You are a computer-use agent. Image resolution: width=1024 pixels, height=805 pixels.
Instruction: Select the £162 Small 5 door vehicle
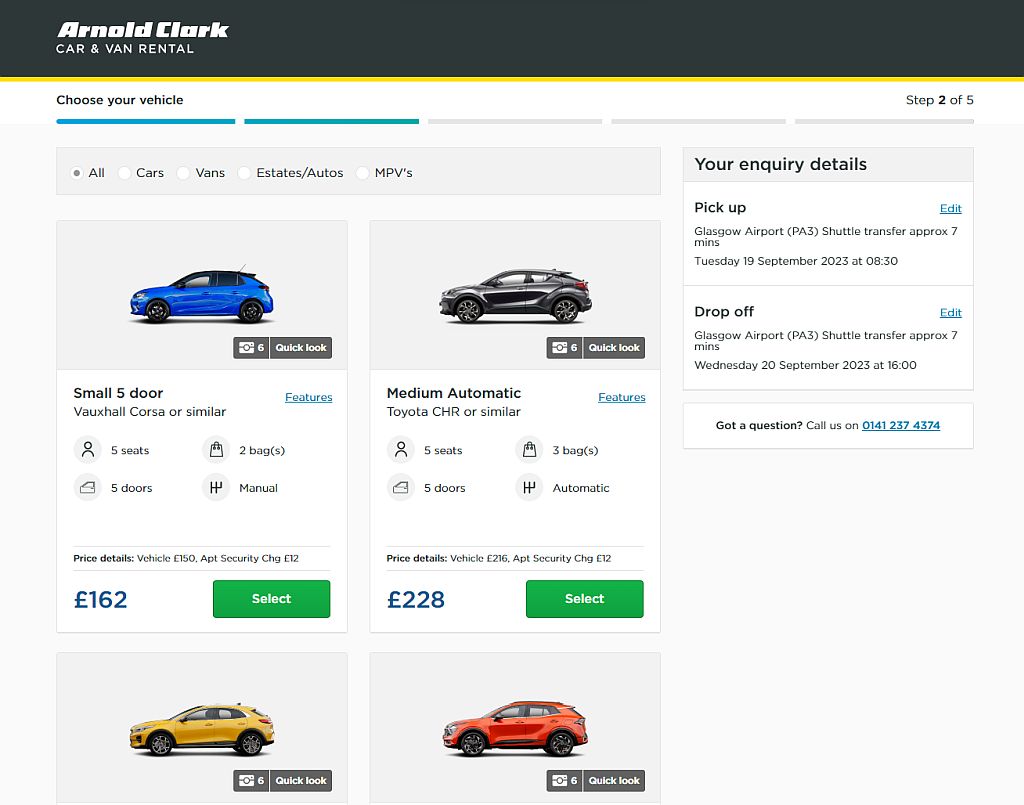271,599
